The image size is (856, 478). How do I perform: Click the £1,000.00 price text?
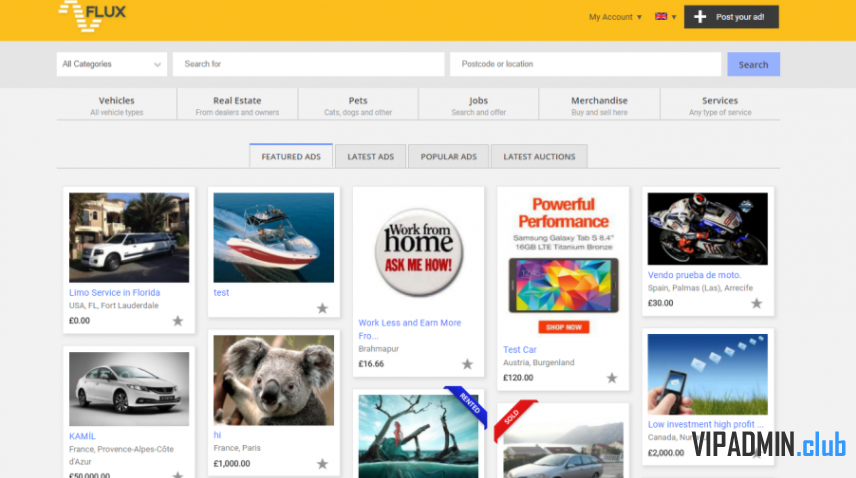click(x=232, y=464)
